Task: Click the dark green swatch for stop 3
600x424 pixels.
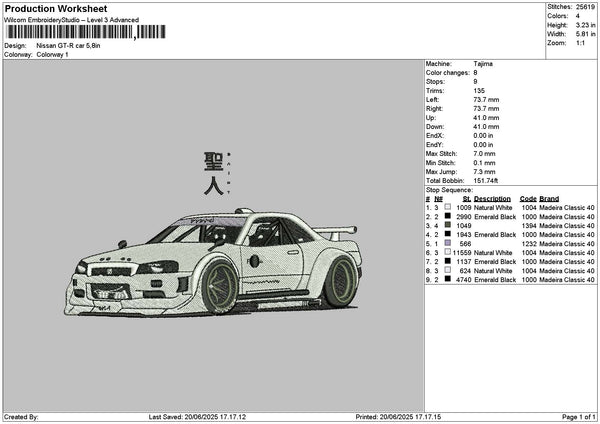Action: (447, 225)
